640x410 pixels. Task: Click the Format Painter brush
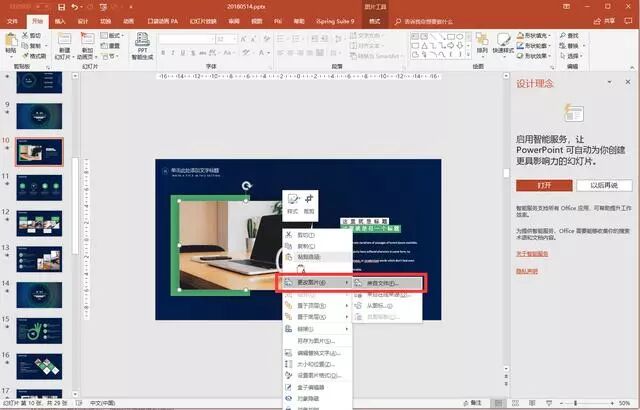25,56
